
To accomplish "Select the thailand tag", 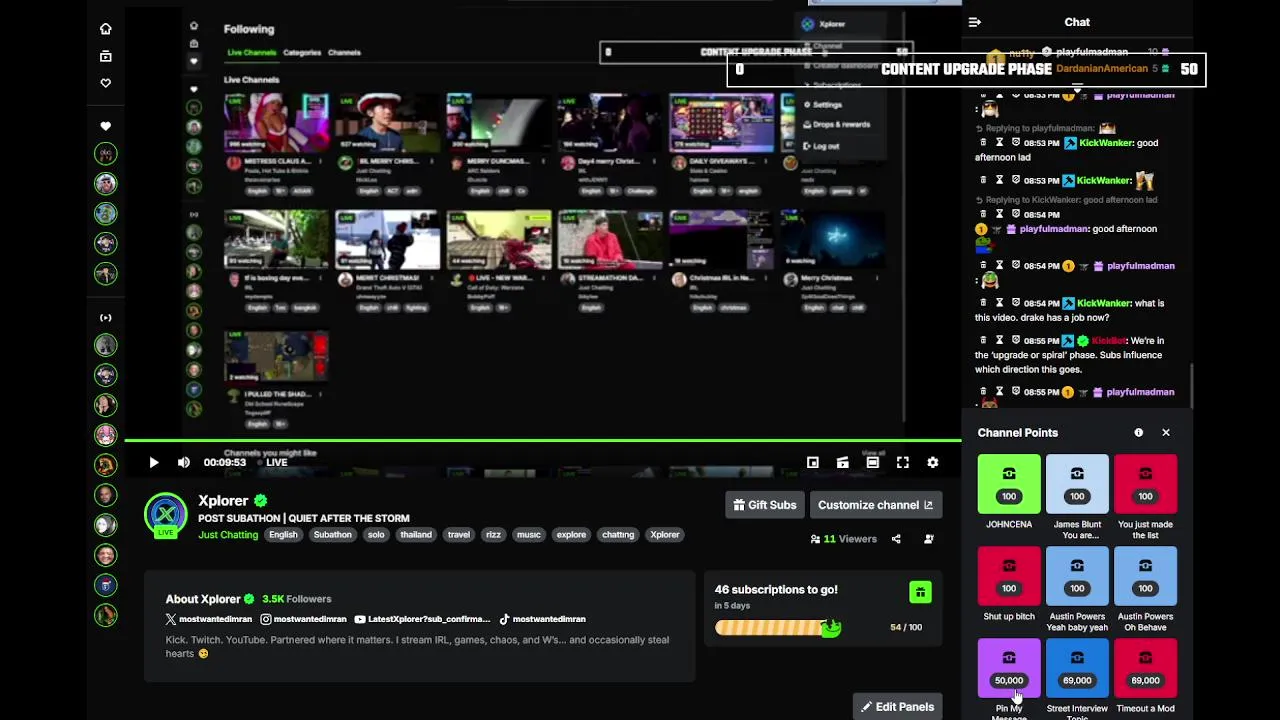I will click(x=416, y=535).
